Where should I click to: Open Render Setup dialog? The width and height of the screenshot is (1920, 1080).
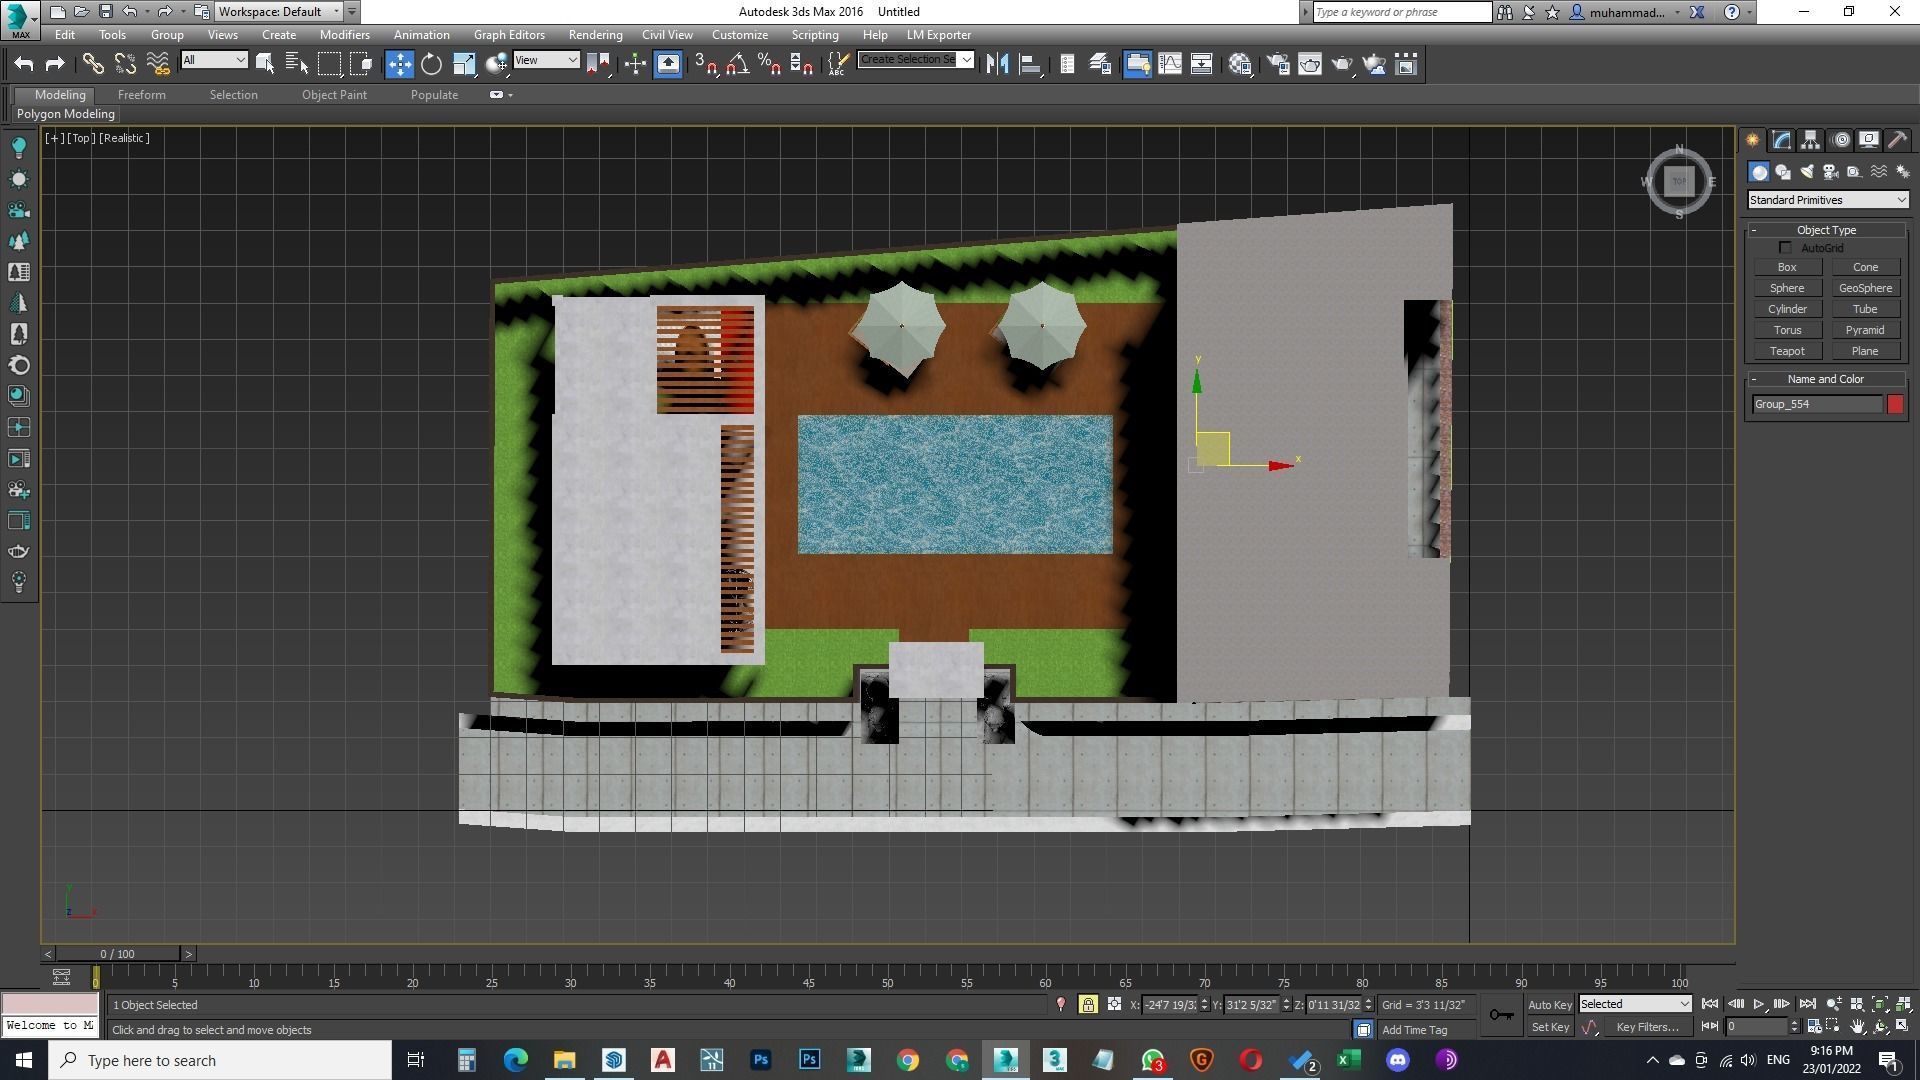coord(1278,64)
